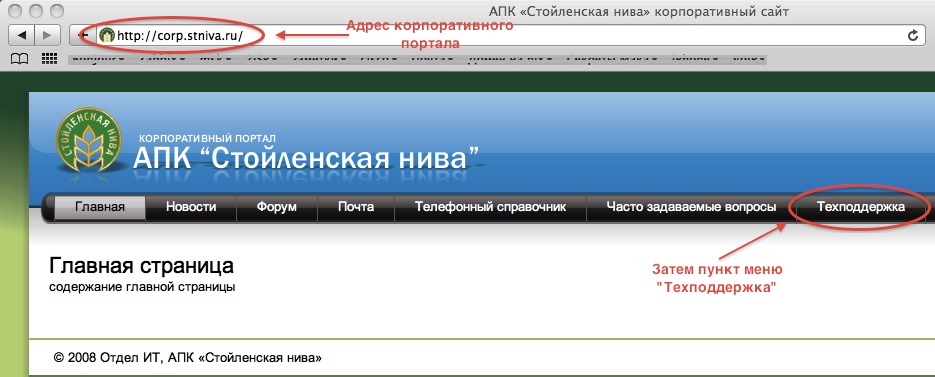Go back with the browser back arrow
This screenshot has height=377, width=935.
21,35
